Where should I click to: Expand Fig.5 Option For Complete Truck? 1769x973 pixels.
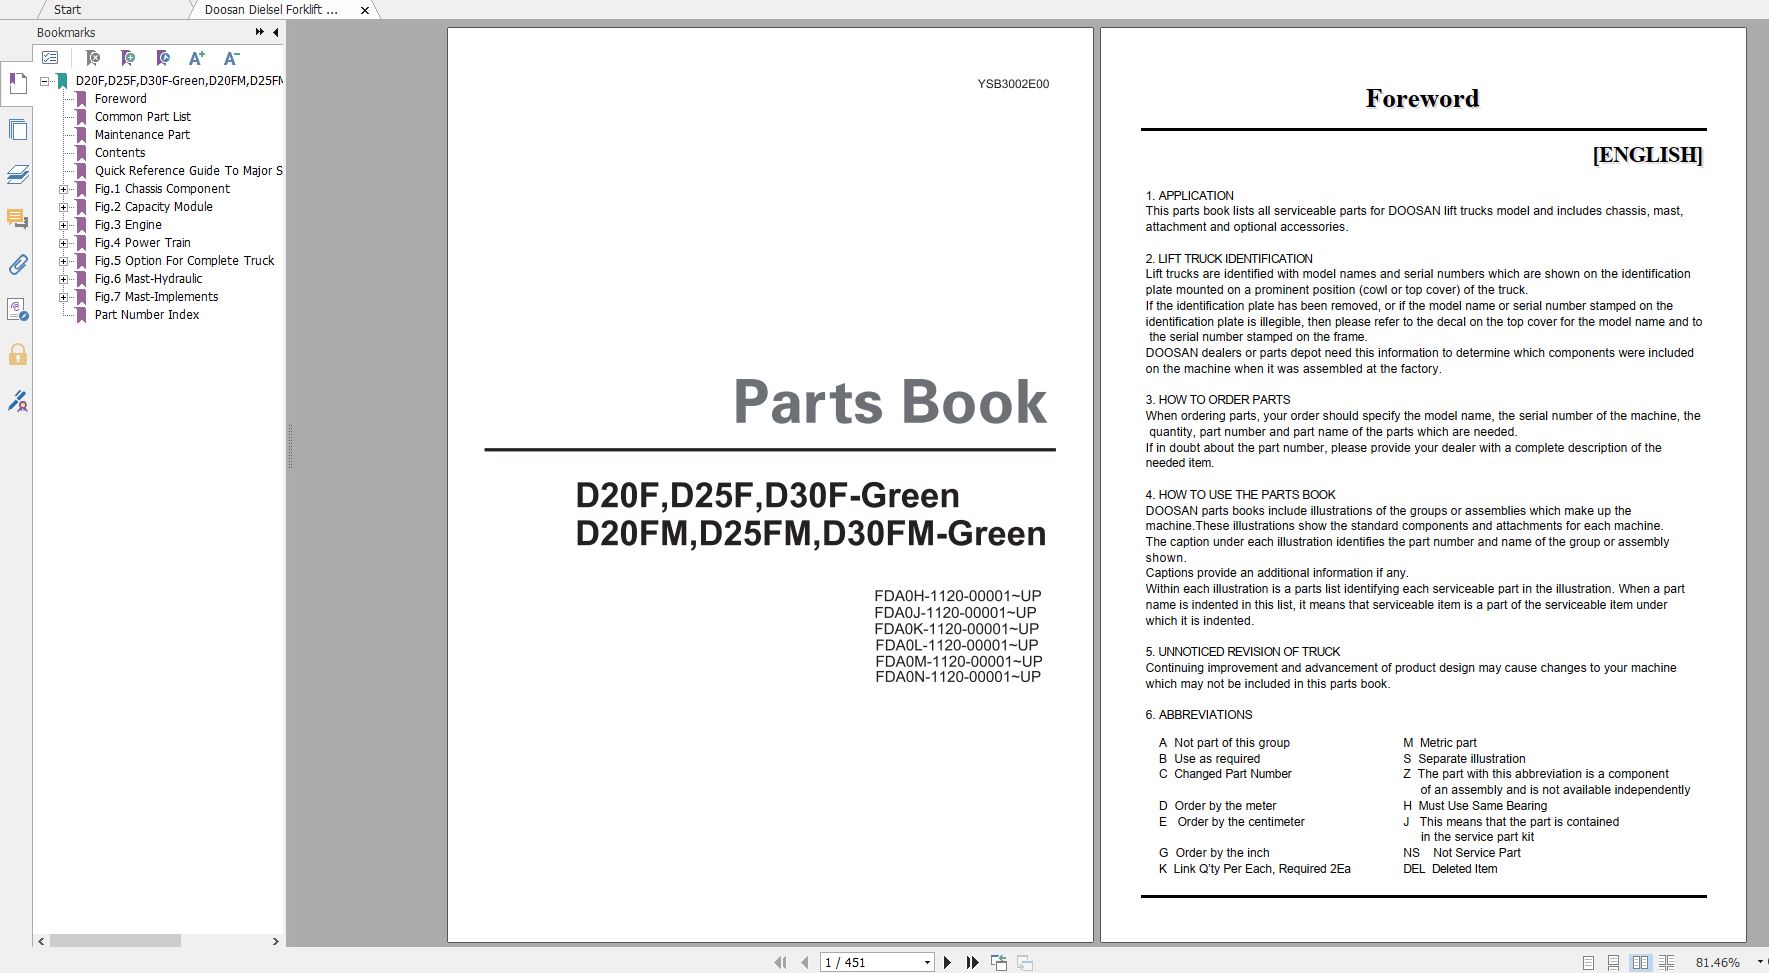coord(64,261)
